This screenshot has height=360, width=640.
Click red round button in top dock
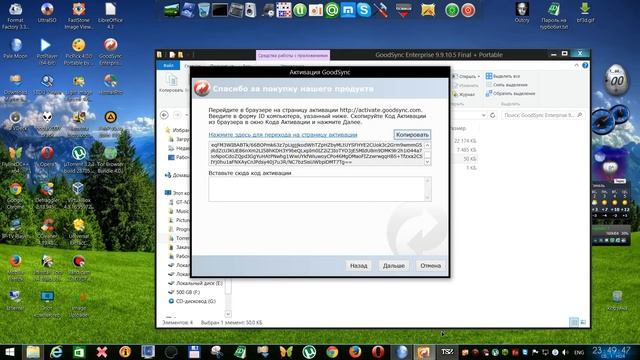click(468, 10)
